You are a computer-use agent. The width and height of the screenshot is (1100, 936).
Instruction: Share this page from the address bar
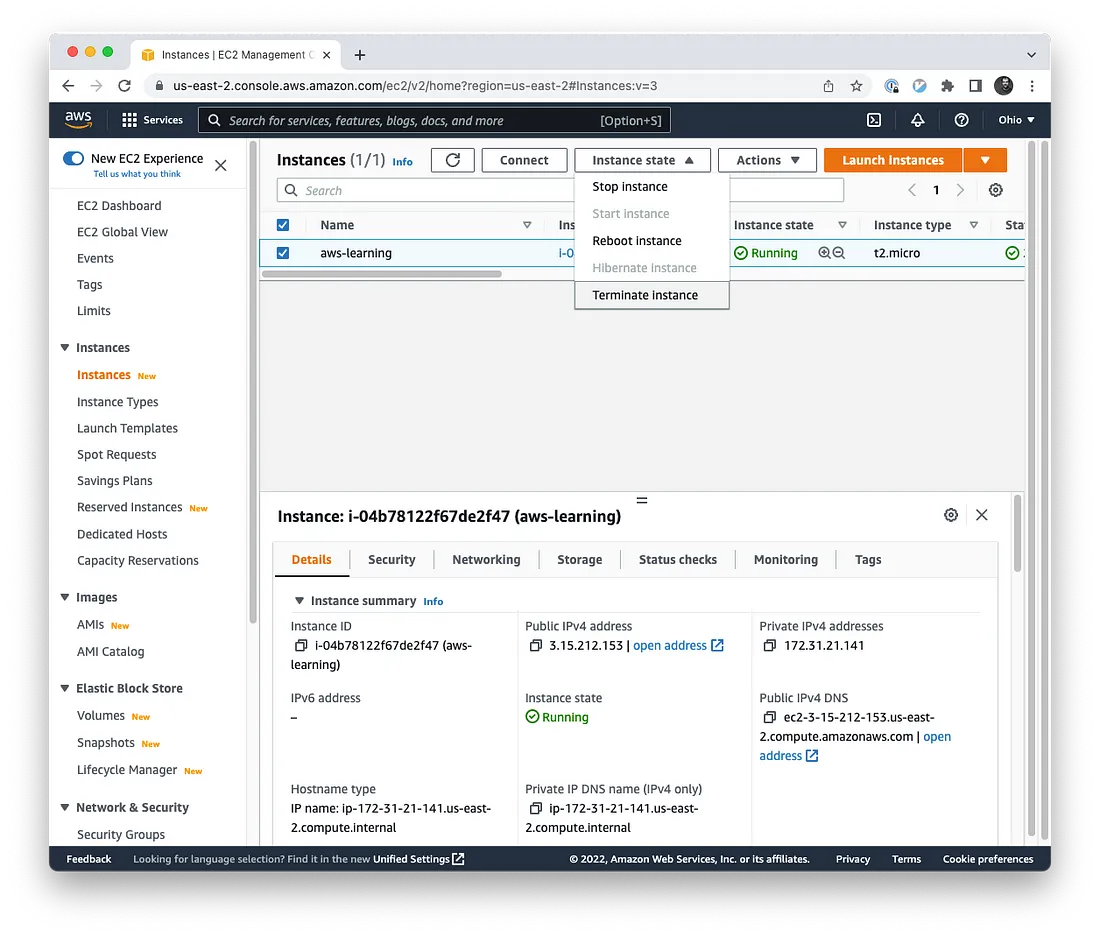tap(829, 86)
